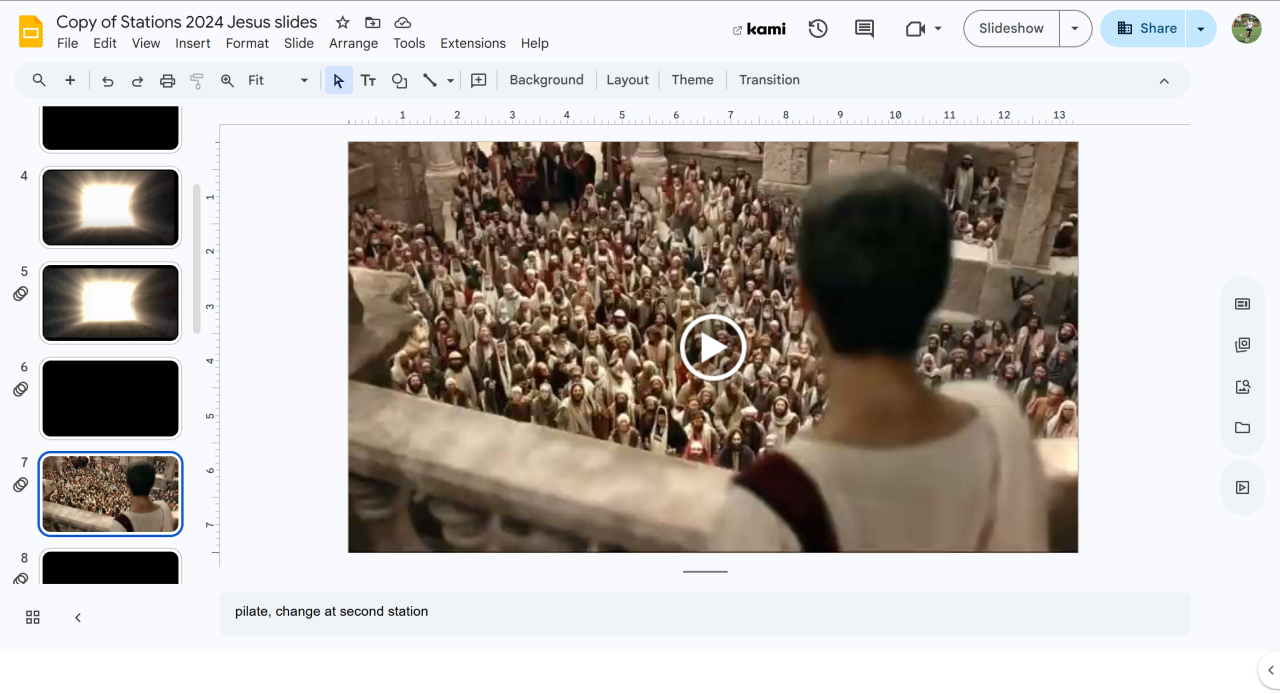Open version history clock icon
This screenshot has height=694, width=1280.
[x=818, y=29]
